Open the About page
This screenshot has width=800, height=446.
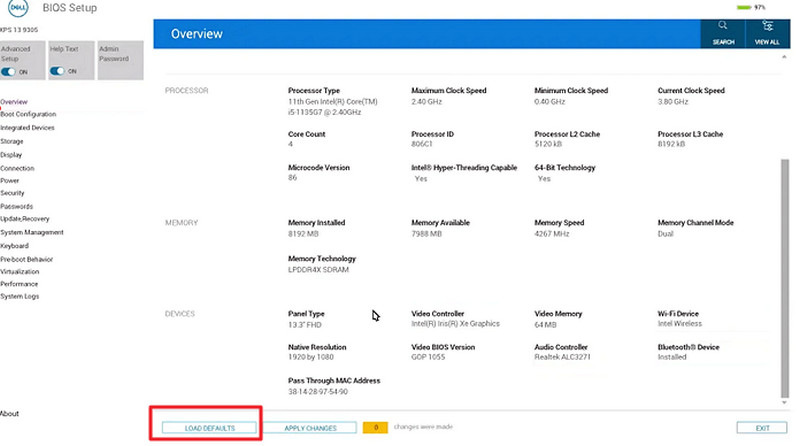coord(9,413)
